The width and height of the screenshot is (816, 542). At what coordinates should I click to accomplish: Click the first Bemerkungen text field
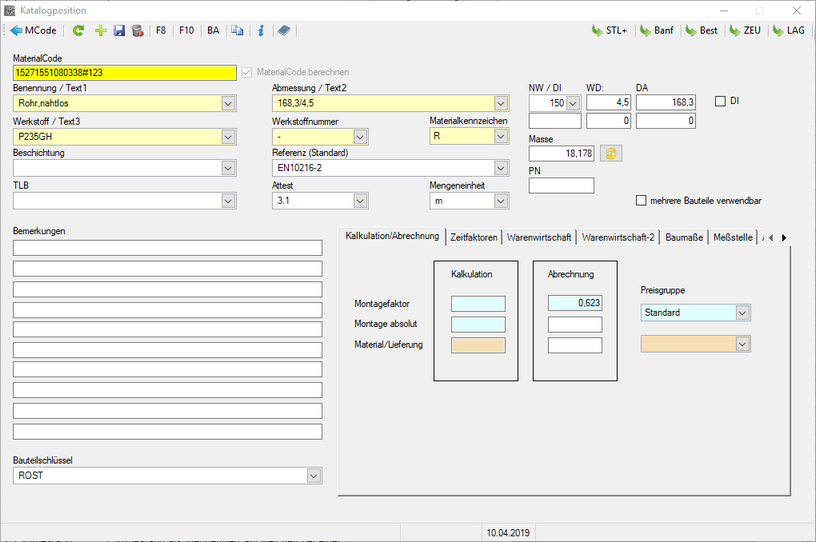[x=167, y=248]
